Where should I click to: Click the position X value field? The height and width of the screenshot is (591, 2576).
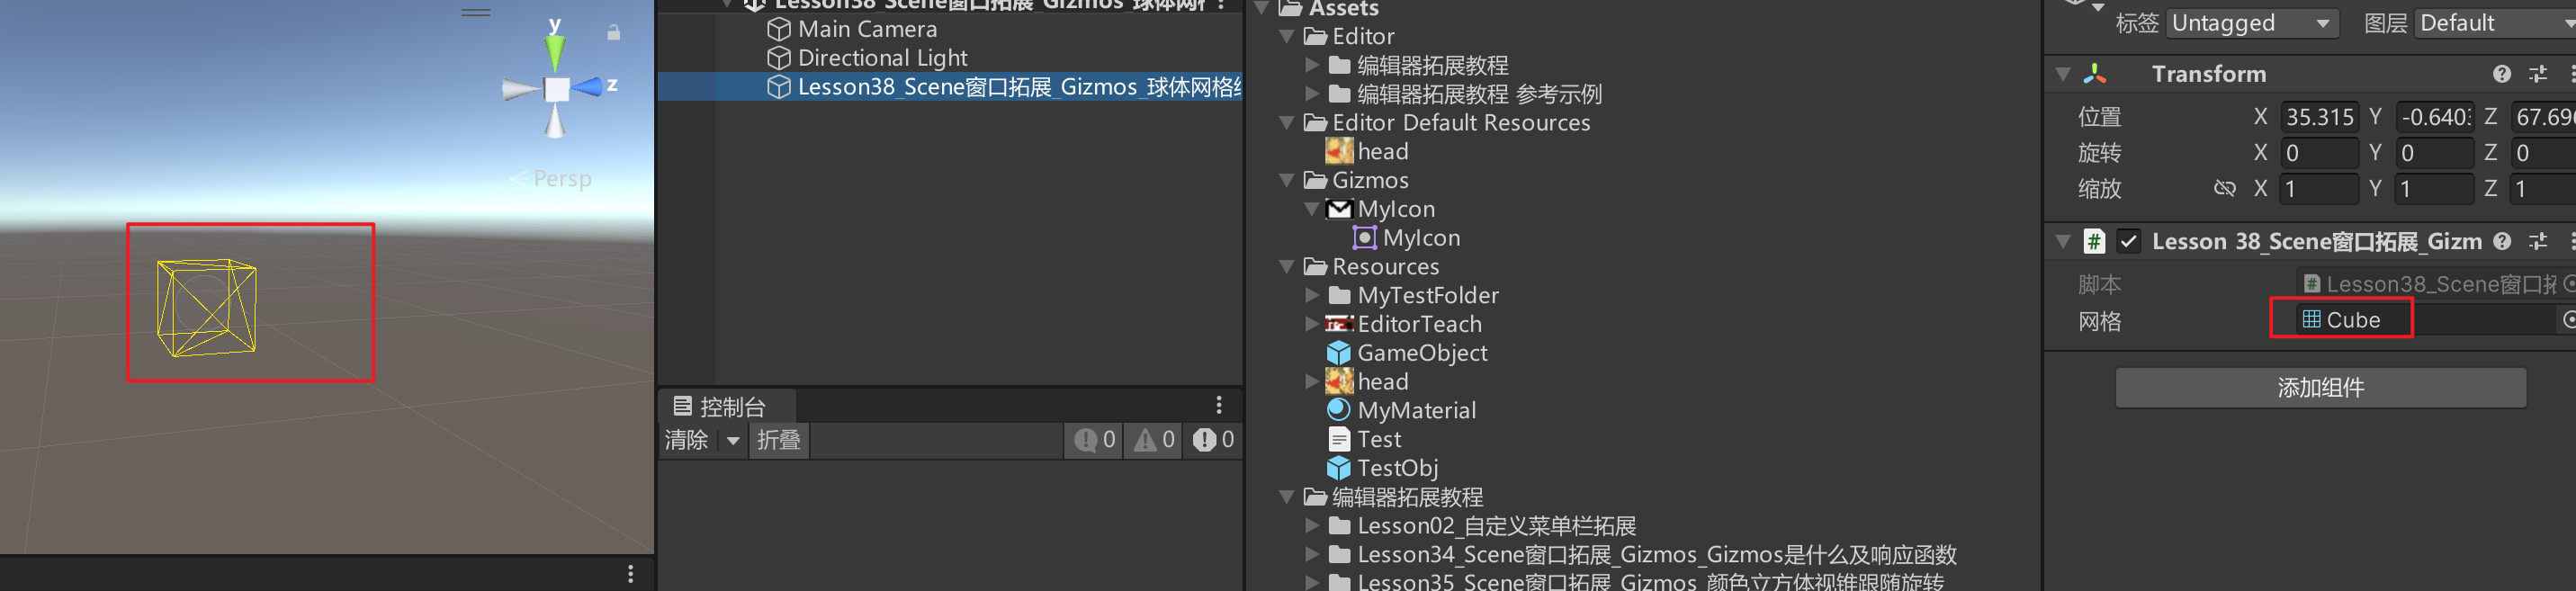pyautogui.click(x=2318, y=117)
